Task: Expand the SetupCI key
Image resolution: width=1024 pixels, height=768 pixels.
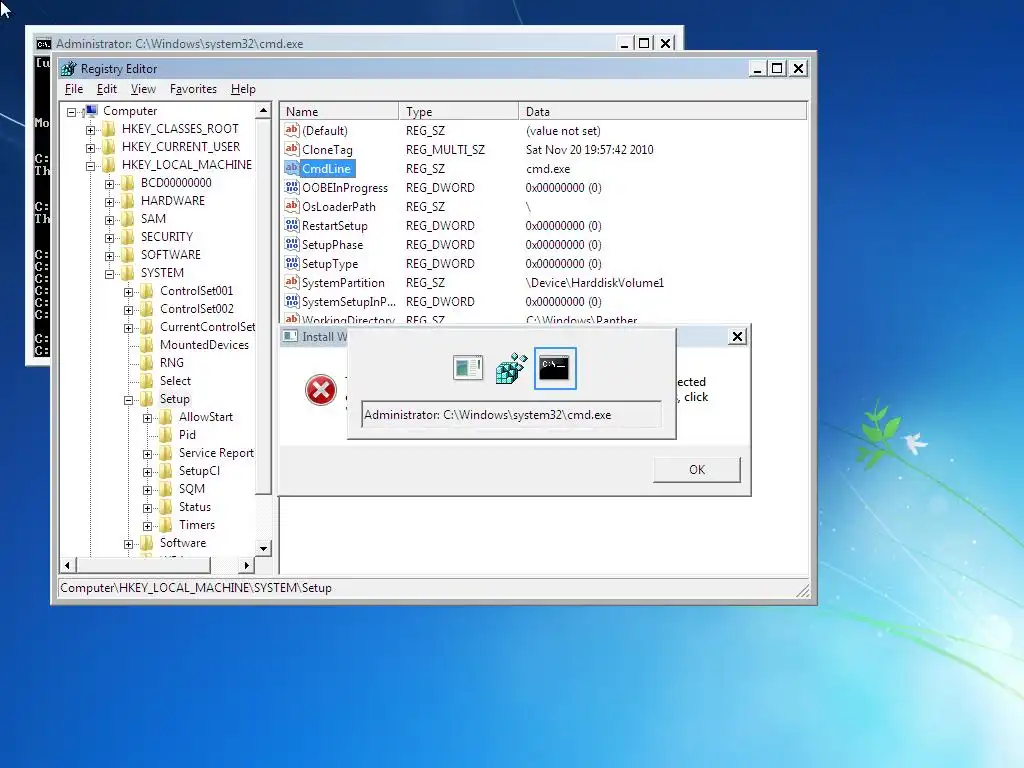Action: 148,472
